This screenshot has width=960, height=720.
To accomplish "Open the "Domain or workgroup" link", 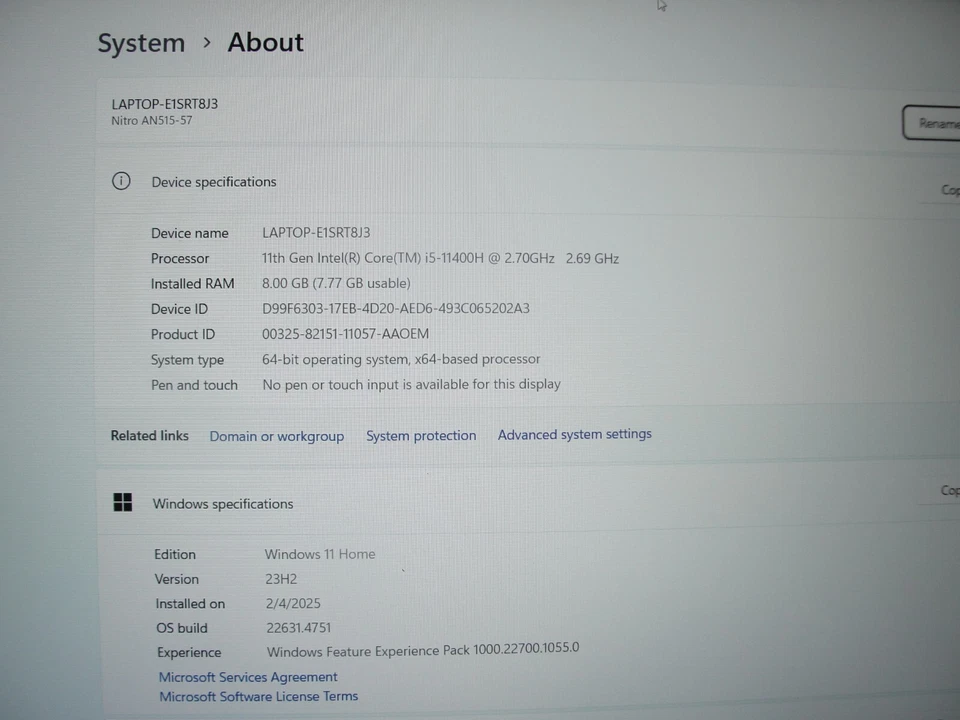I will [276, 436].
